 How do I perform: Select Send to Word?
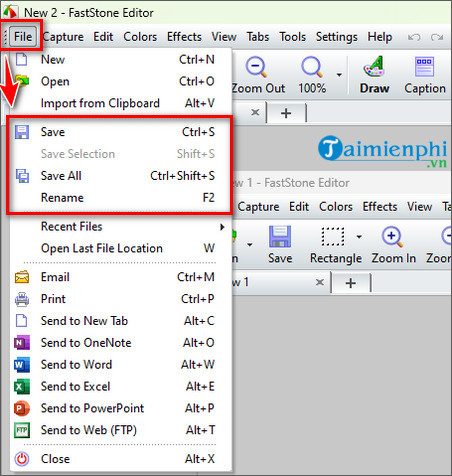pyautogui.click(x=120, y=365)
